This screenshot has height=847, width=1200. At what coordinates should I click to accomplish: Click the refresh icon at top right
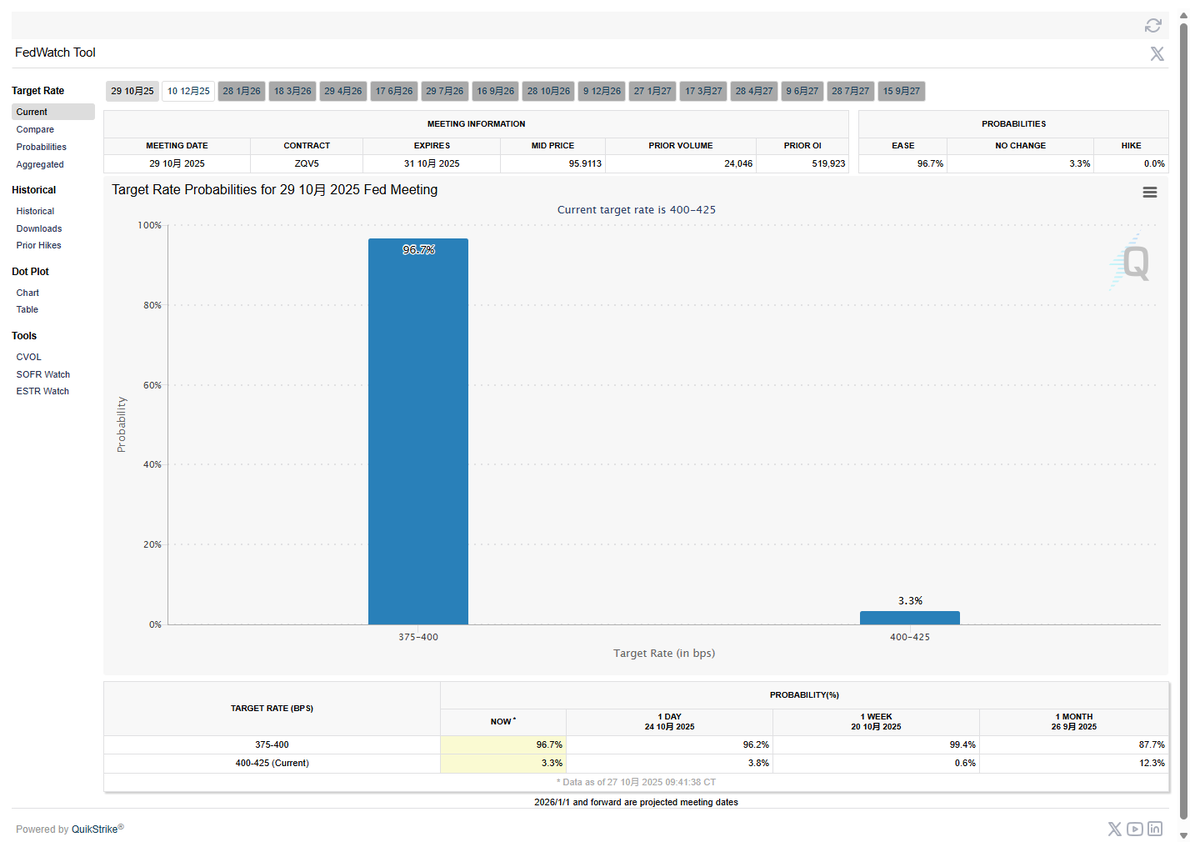tap(1153, 25)
